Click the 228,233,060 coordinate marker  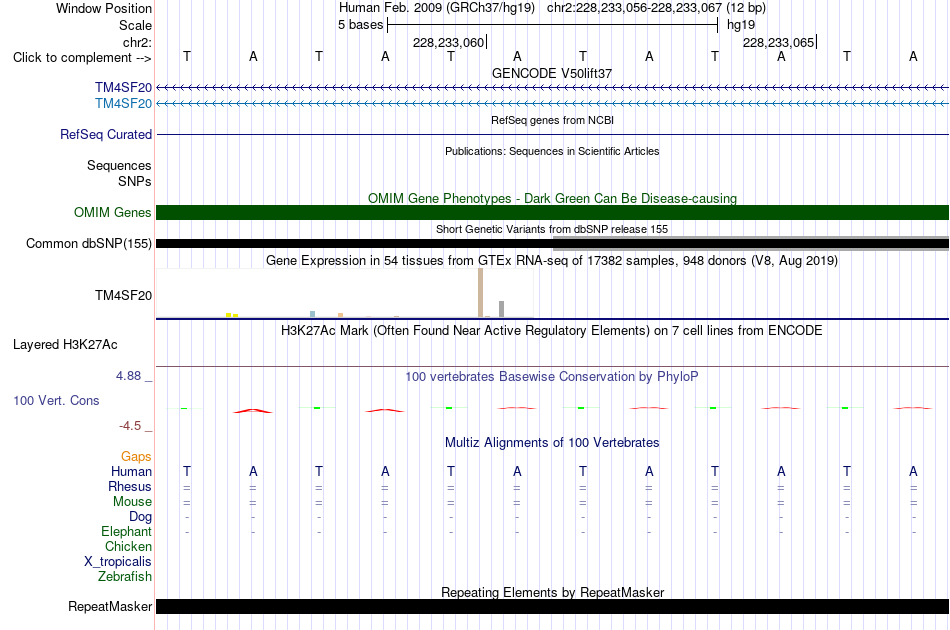click(448, 42)
